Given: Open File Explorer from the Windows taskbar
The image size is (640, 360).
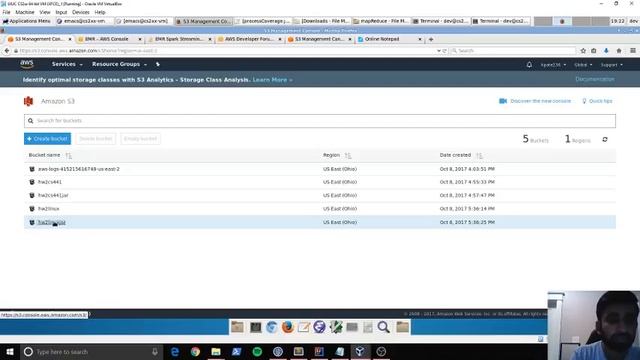Looking at the screenshot, I should click(216, 351).
